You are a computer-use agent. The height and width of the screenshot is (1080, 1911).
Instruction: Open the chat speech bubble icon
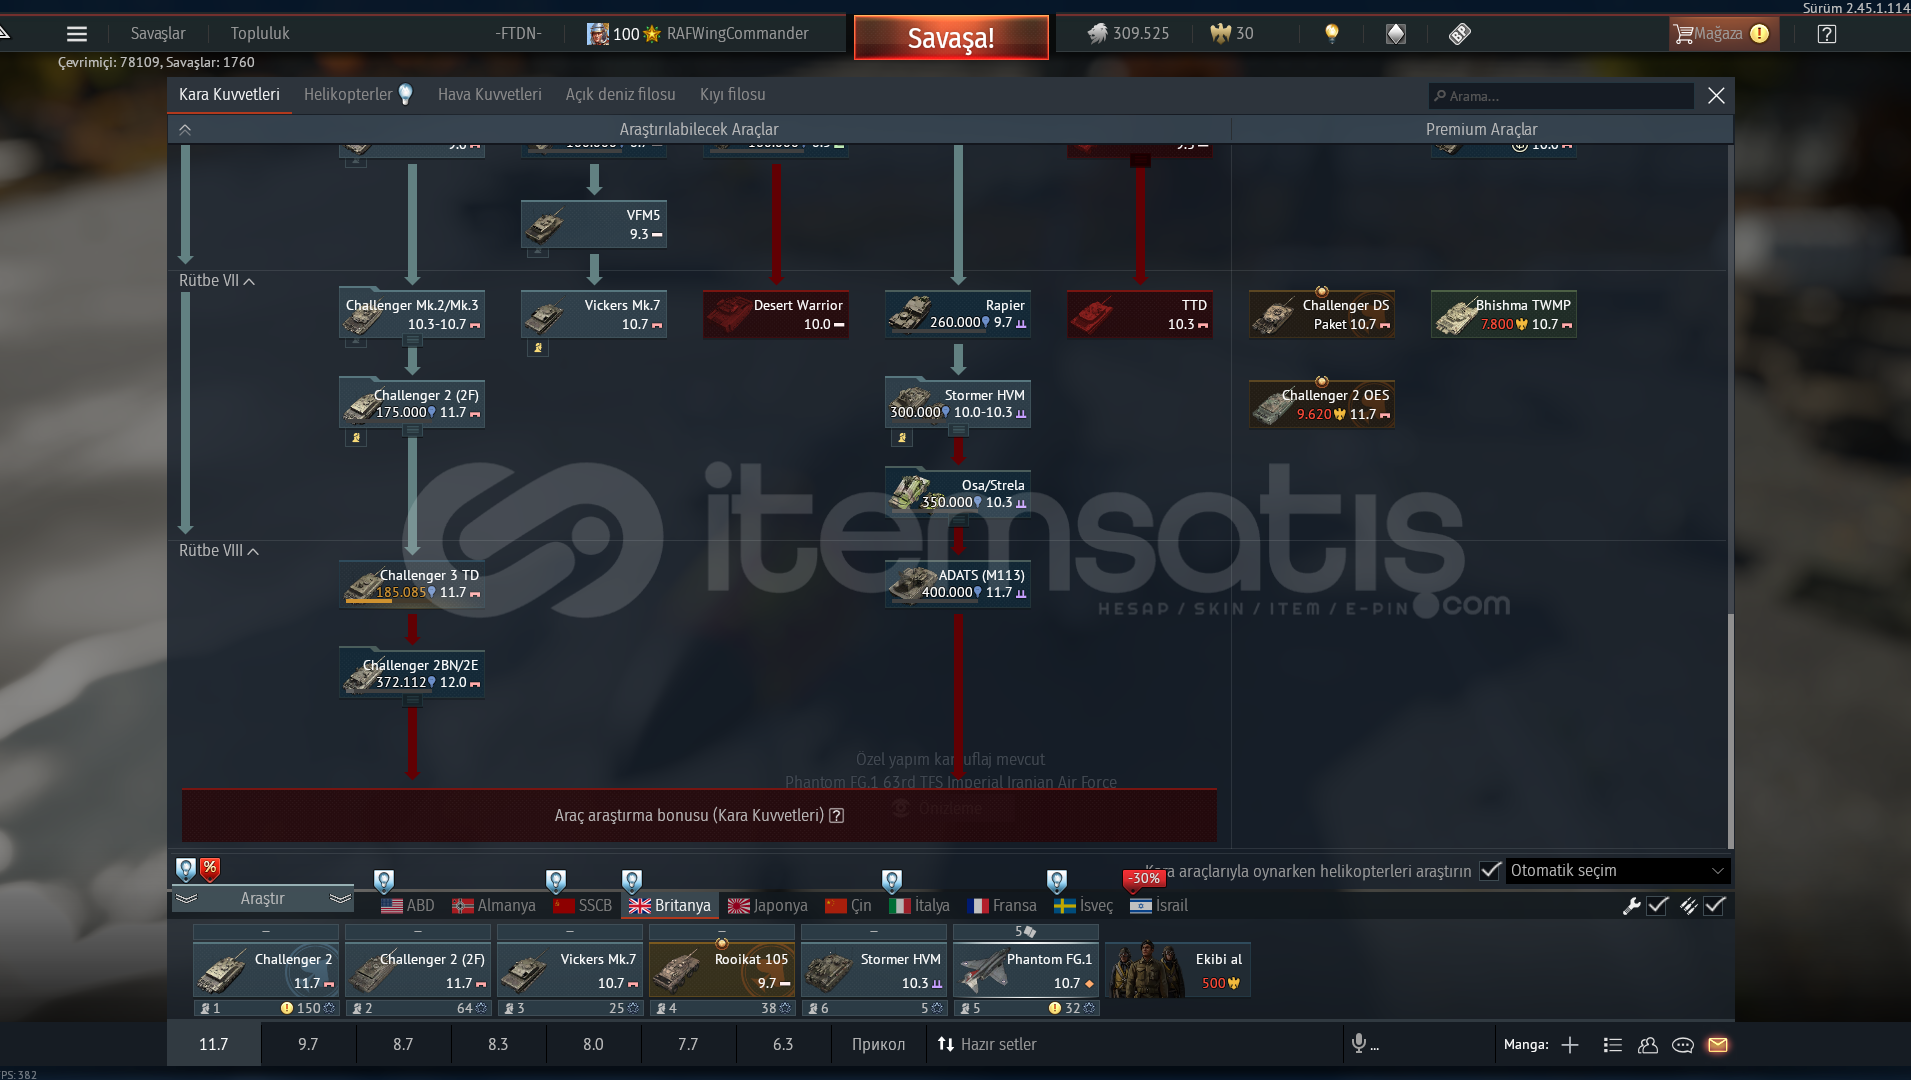1683,1045
